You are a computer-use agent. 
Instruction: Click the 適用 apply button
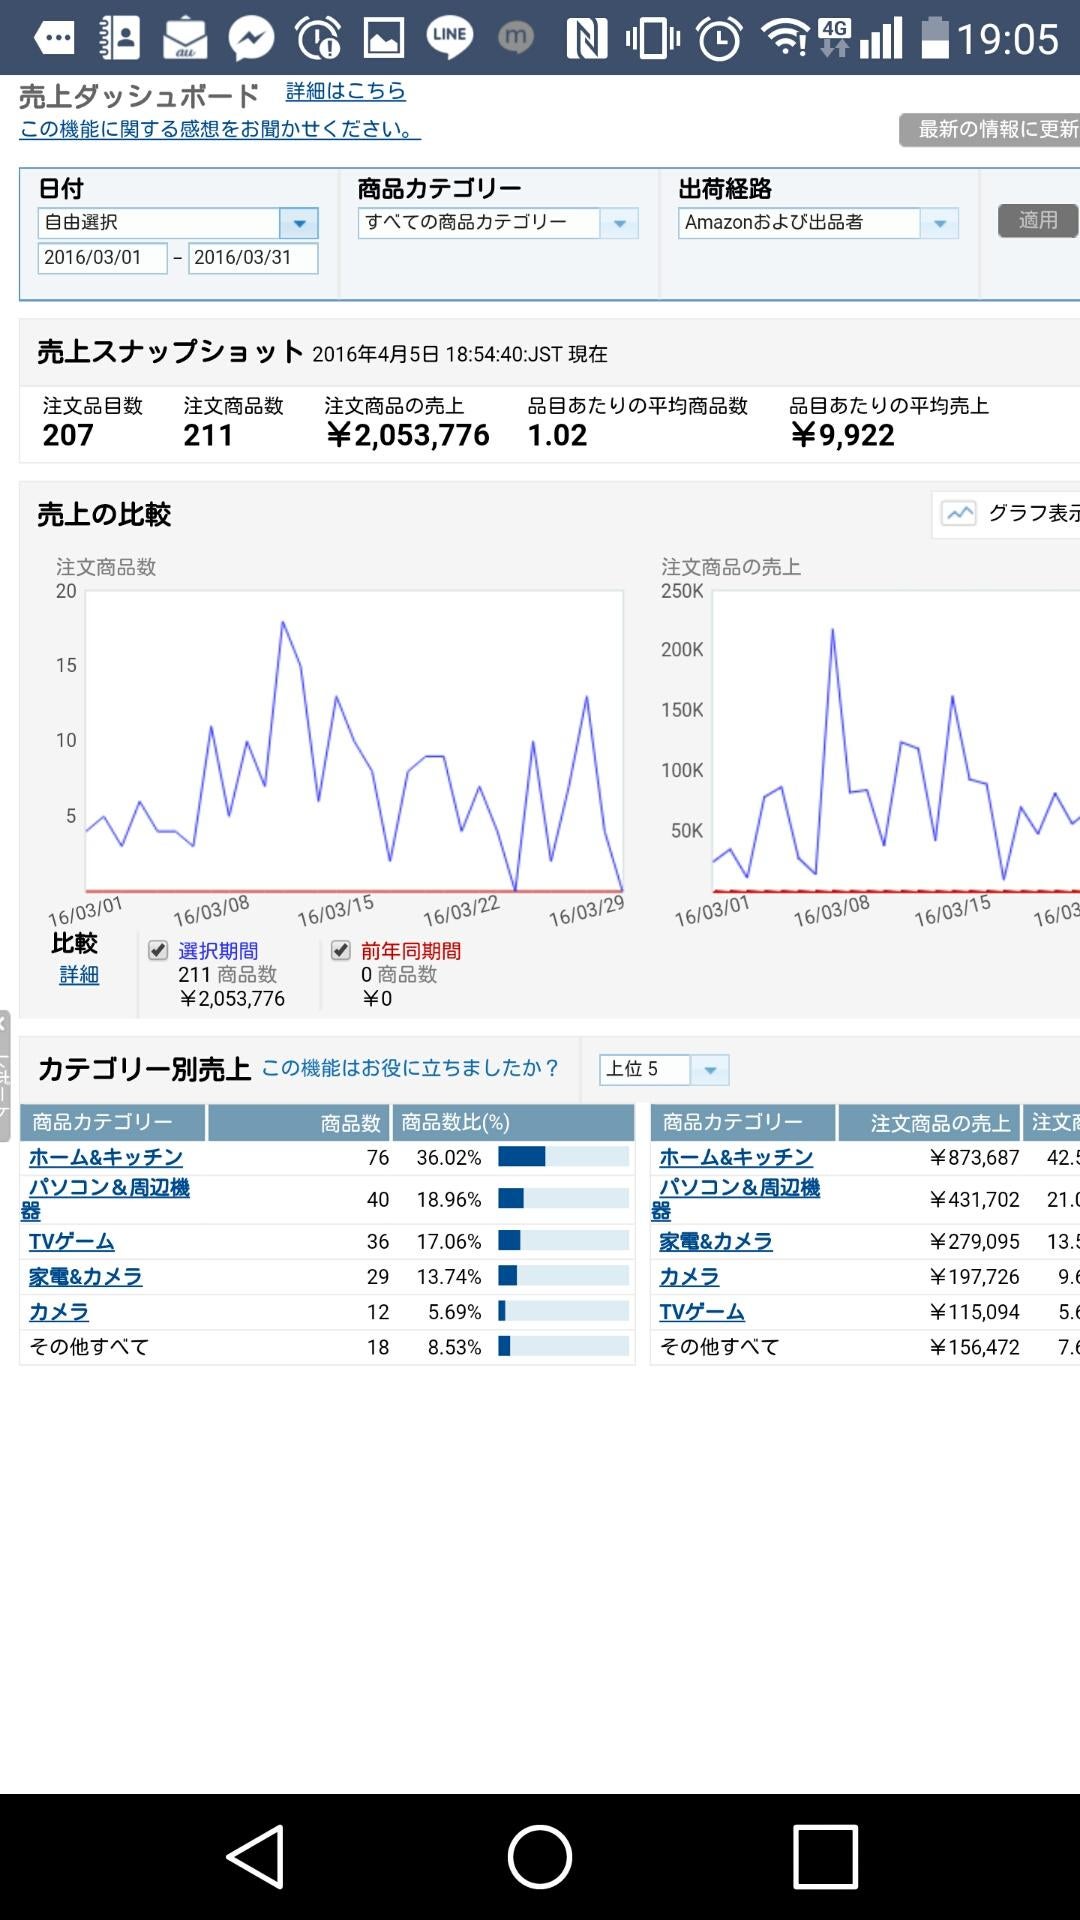pyautogui.click(x=1038, y=220)
